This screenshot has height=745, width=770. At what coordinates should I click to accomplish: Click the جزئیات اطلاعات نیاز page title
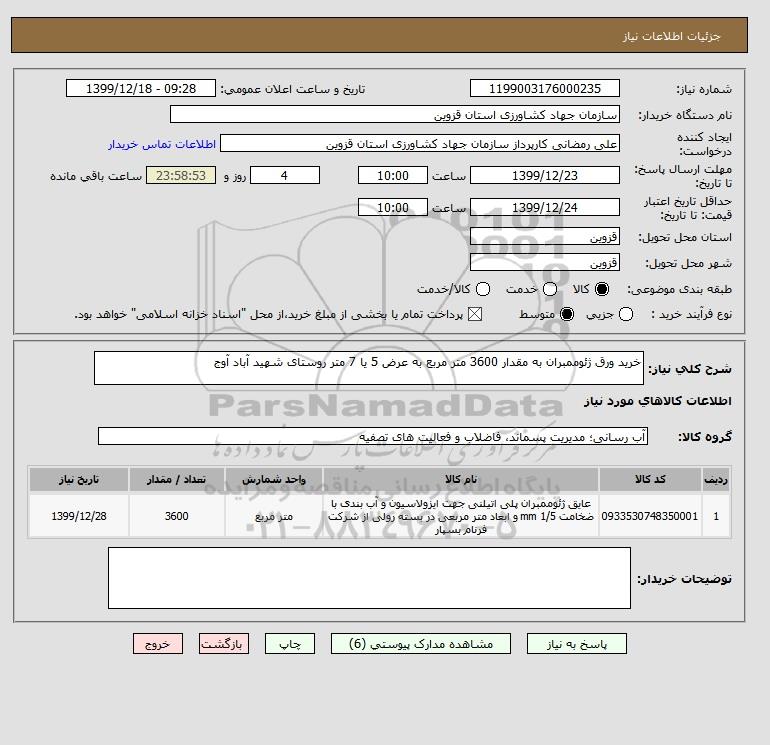pos(671,36)
